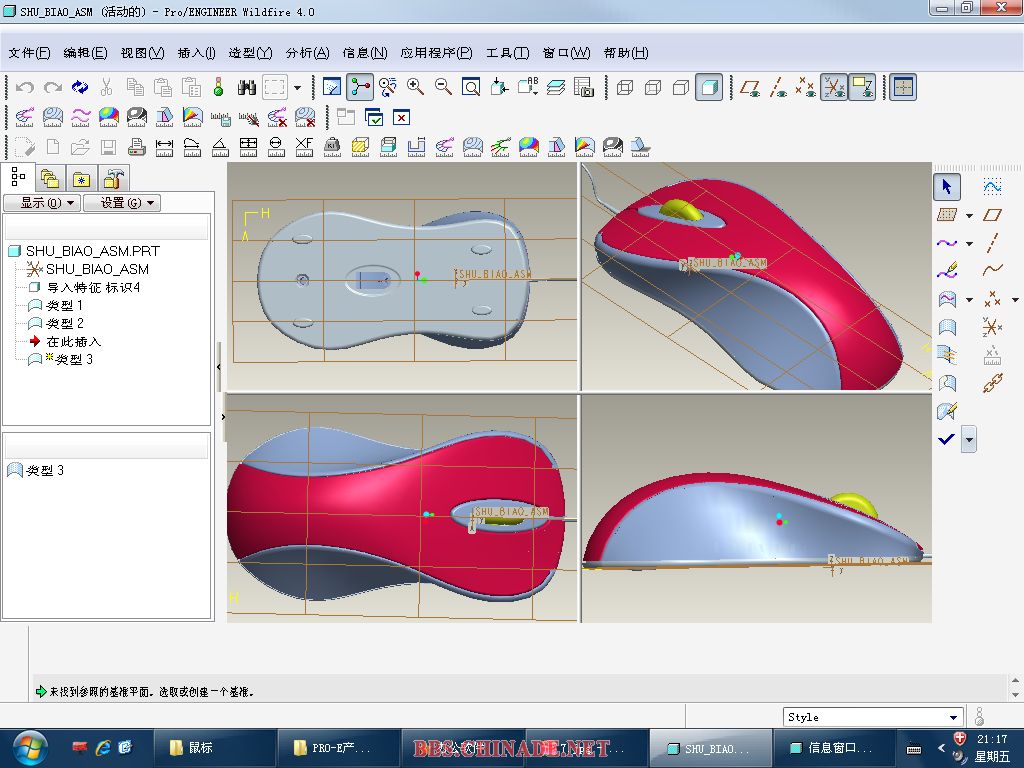The height and width of the screenshot is (768, 1024).
Task: Enable Shading display mode
Action: coord(709,87)
